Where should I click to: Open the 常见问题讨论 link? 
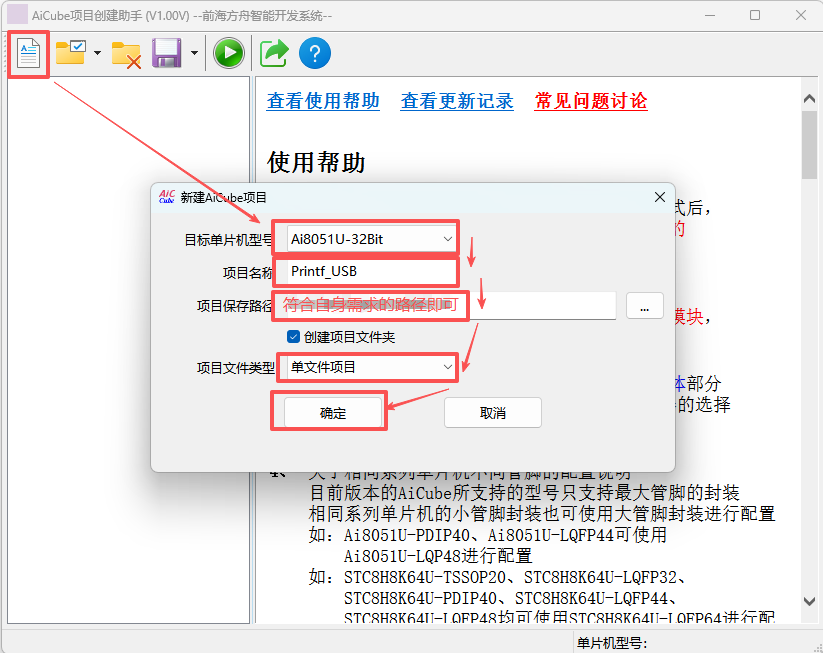click(591, 101)
